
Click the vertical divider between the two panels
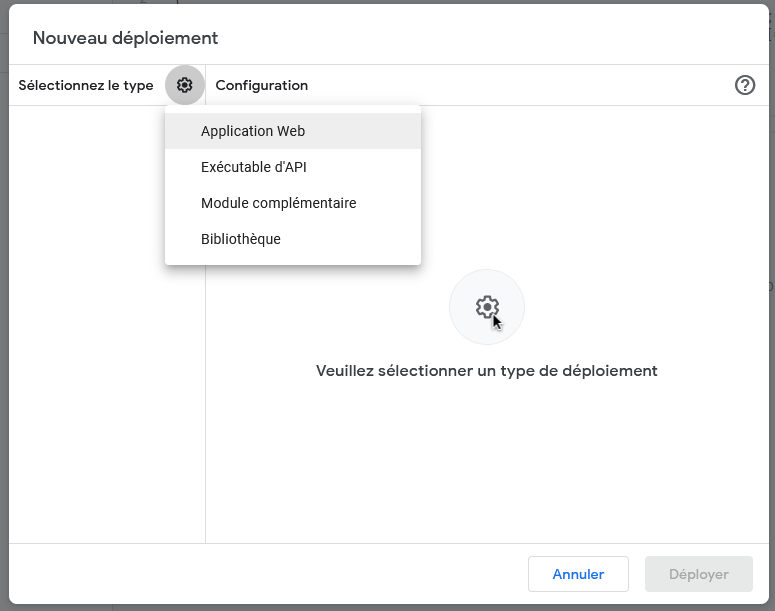pos(205,400)
